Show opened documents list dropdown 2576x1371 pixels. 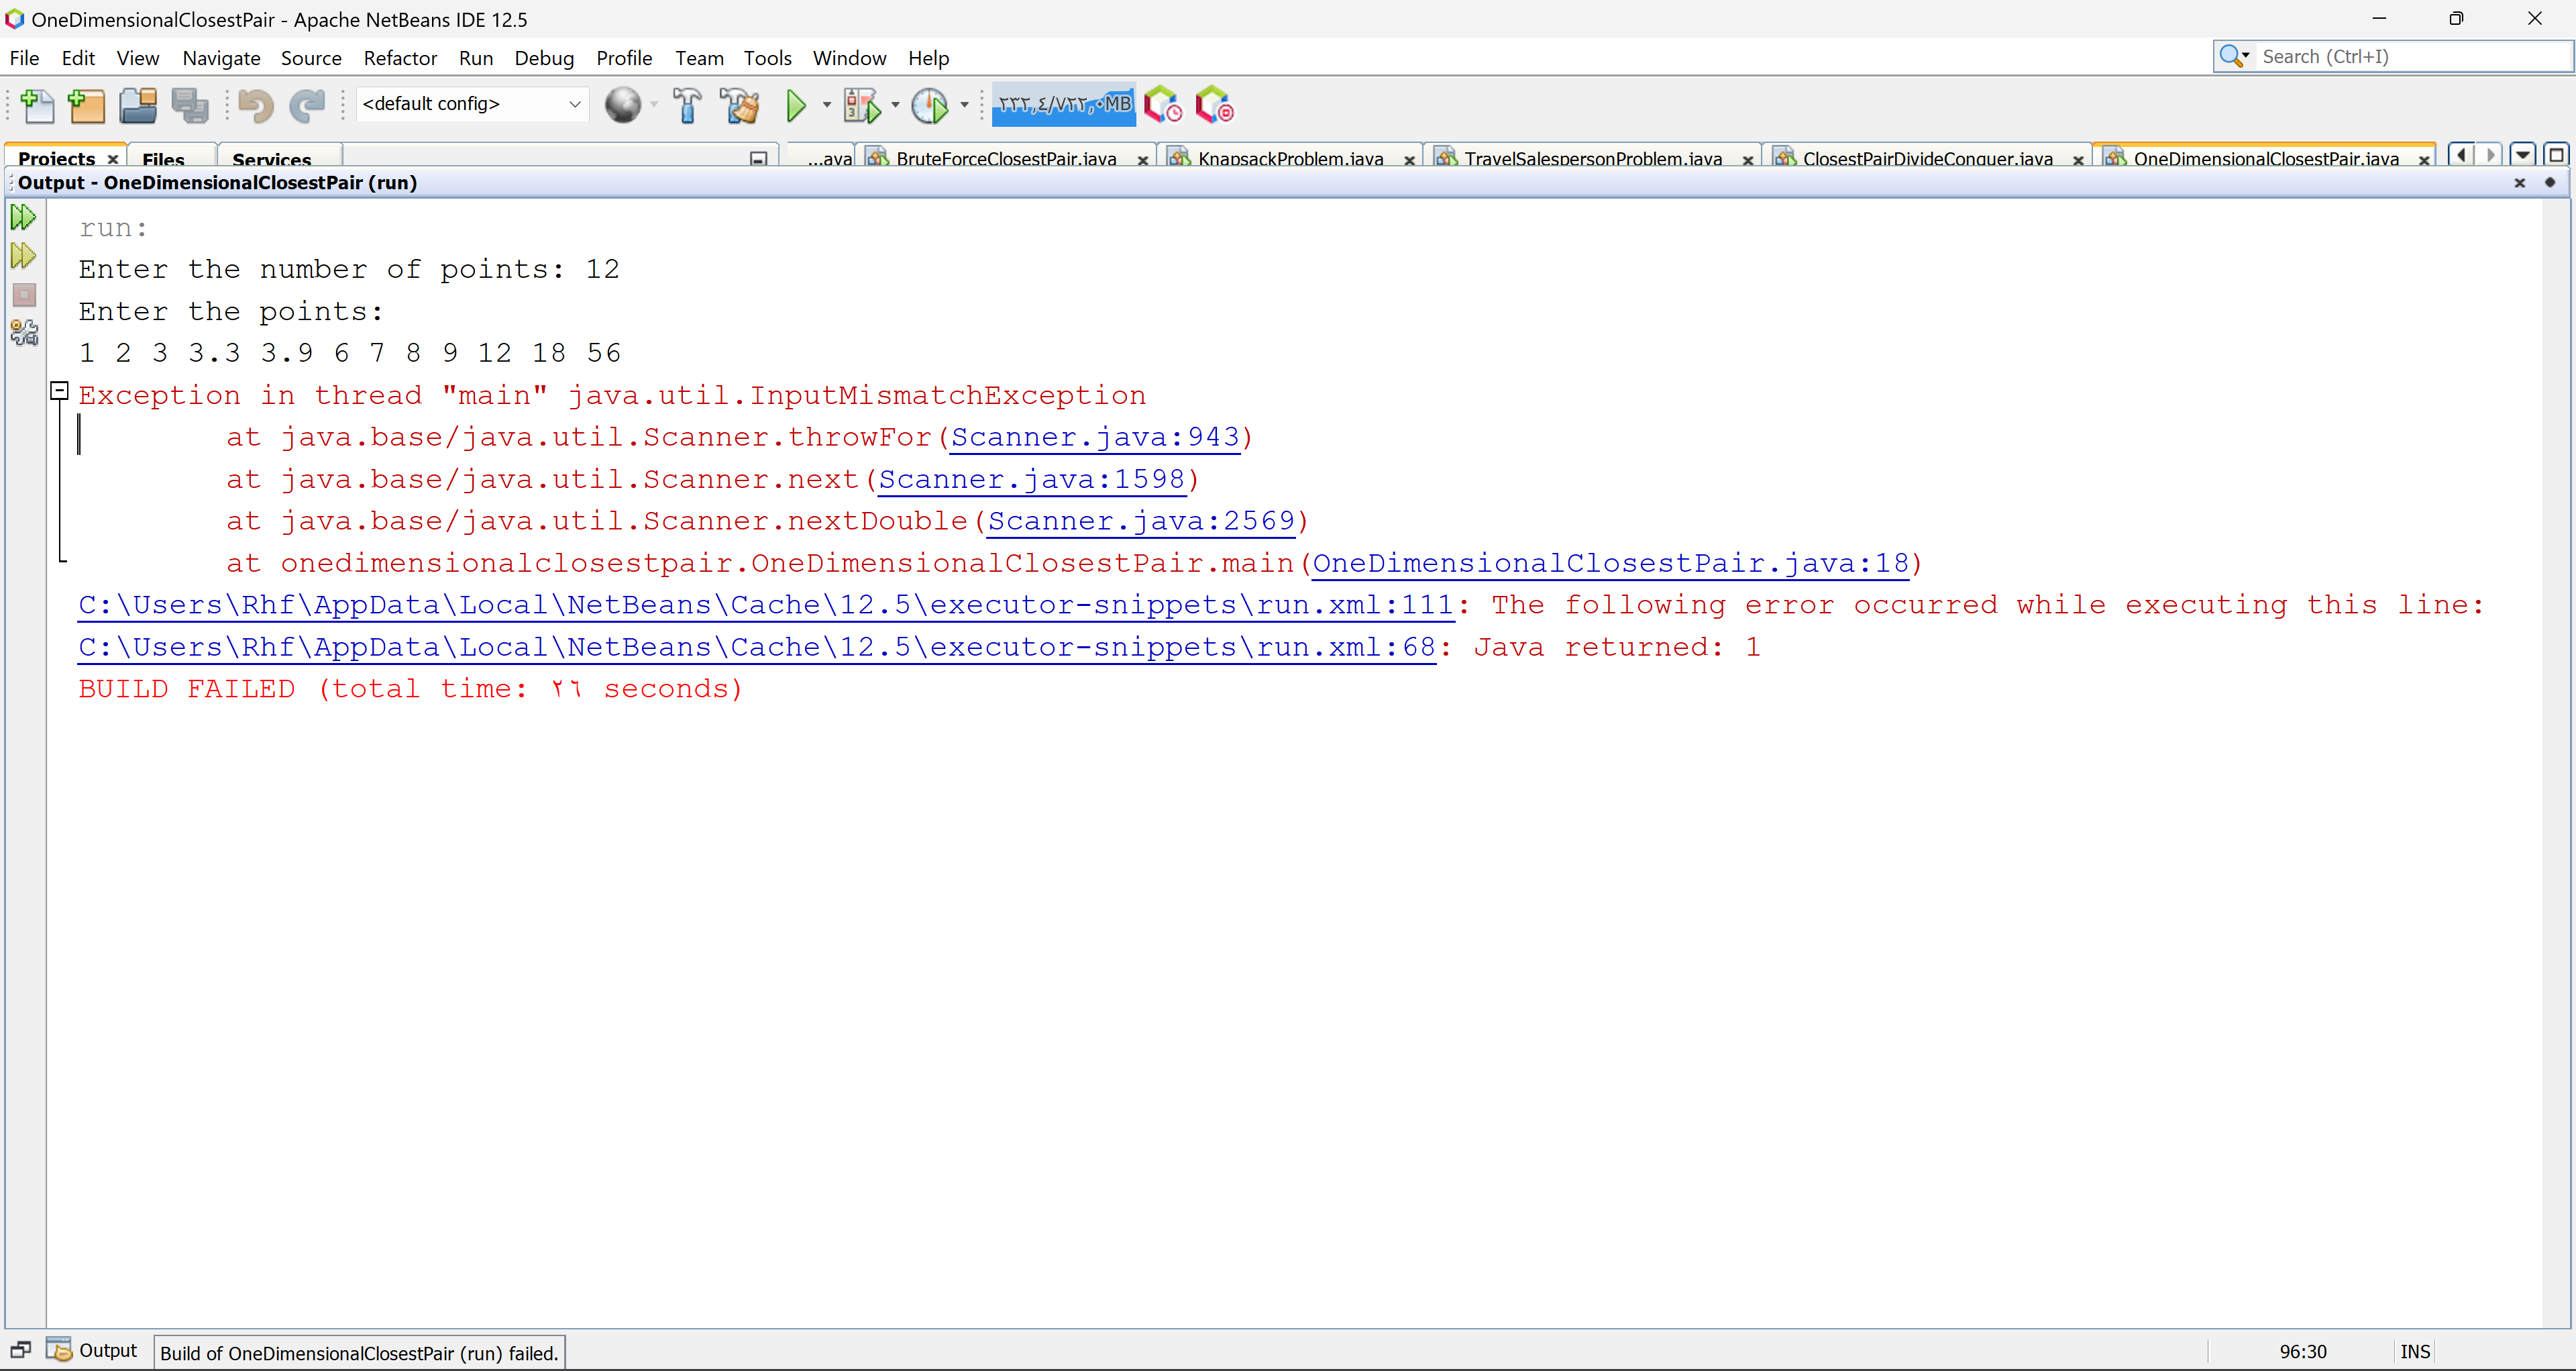point(2522,155)
